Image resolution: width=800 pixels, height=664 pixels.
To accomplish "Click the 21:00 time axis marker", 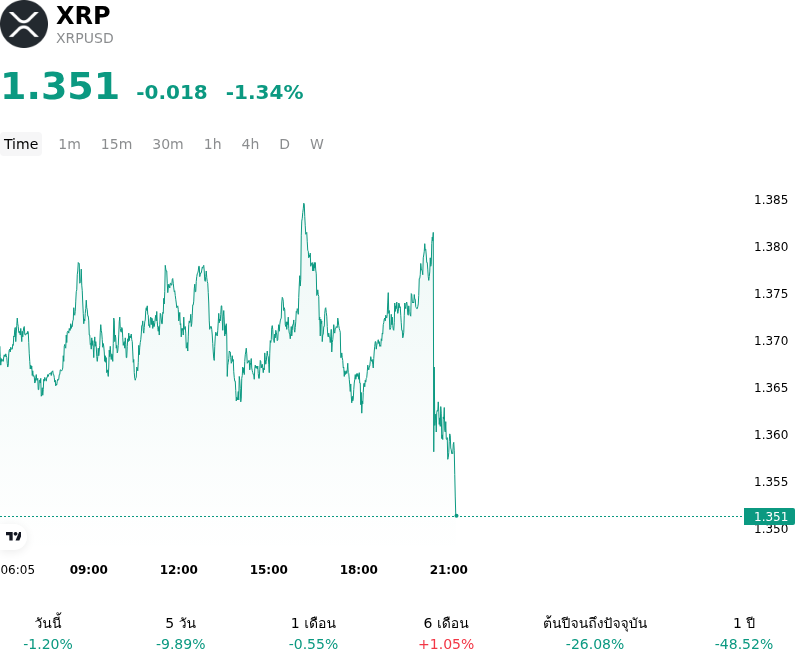I will [x=449, y=570].
